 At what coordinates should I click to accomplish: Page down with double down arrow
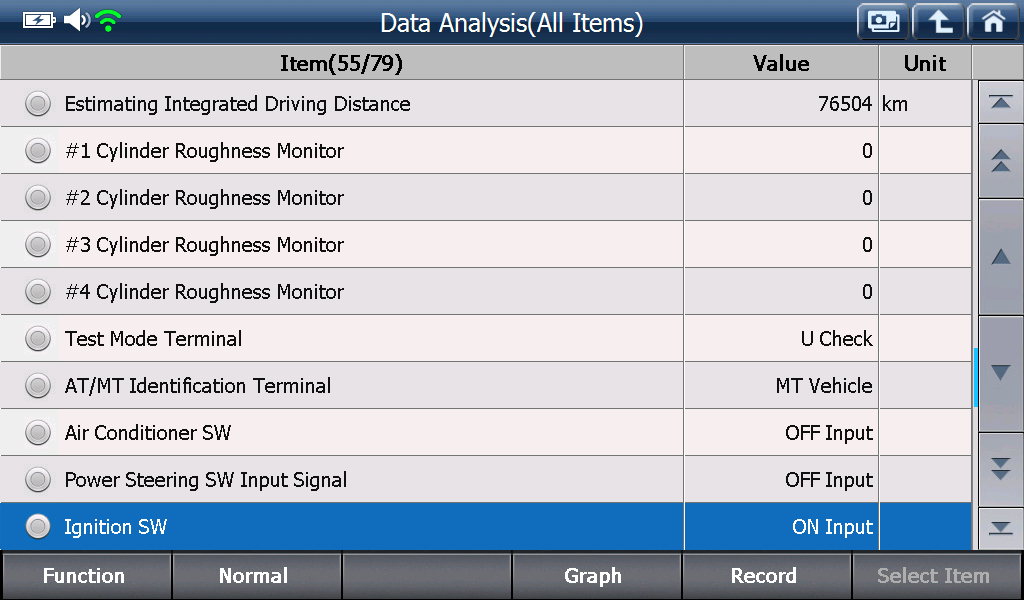[x=1000, y=469]
